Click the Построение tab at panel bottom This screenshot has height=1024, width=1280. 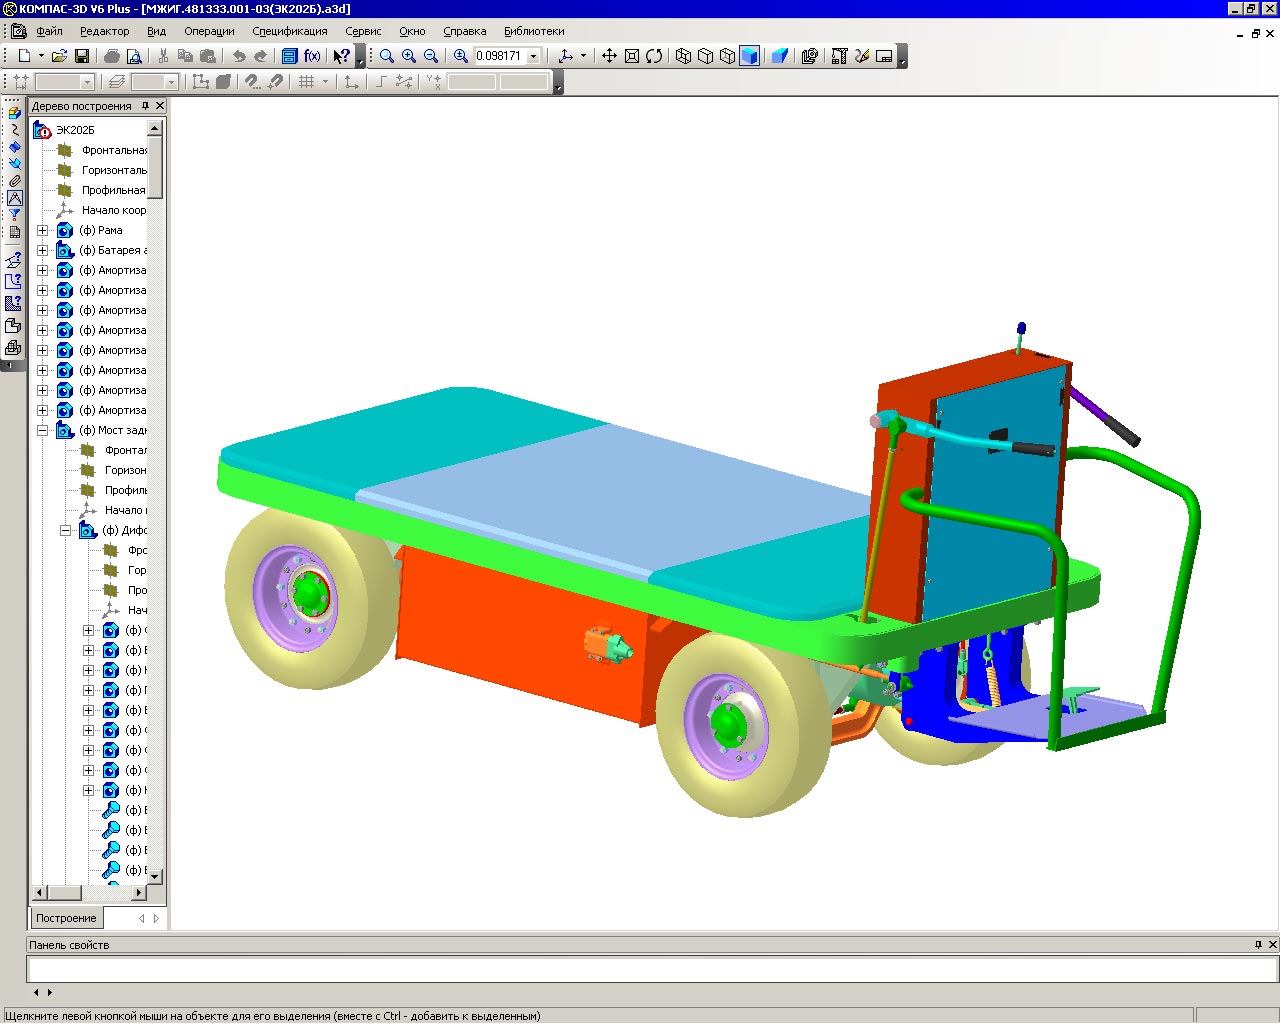coord(66,918)
